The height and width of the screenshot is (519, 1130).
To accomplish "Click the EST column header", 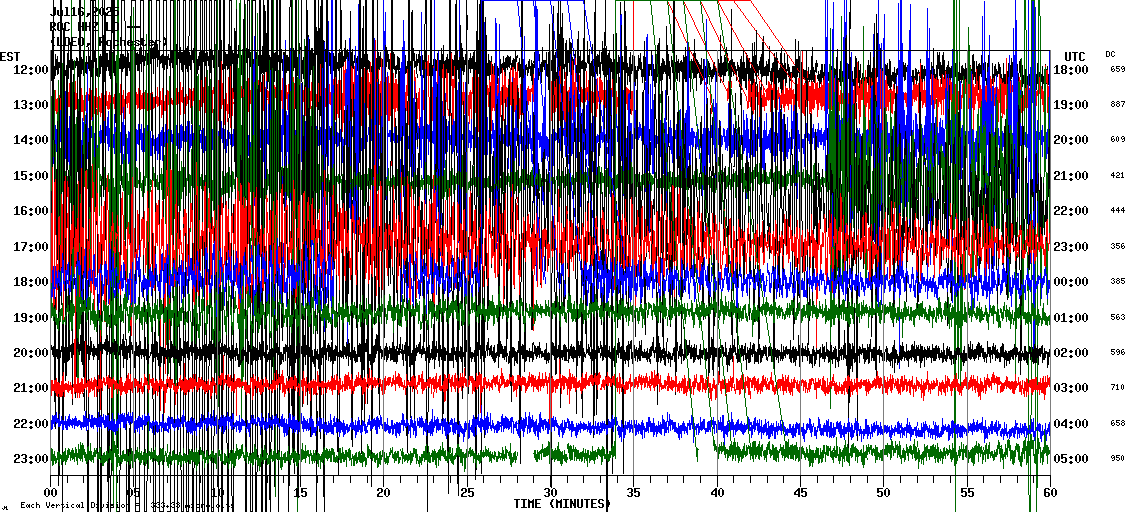I will pyautogui.click(x=11, y=56).
